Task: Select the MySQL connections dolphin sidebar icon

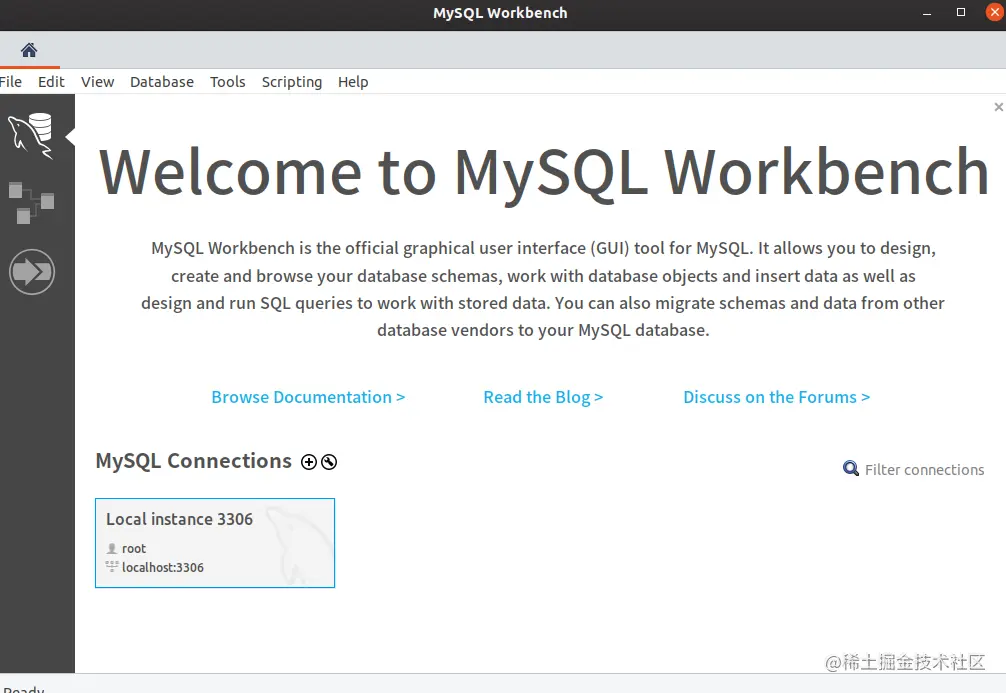Action: [31, 135]
